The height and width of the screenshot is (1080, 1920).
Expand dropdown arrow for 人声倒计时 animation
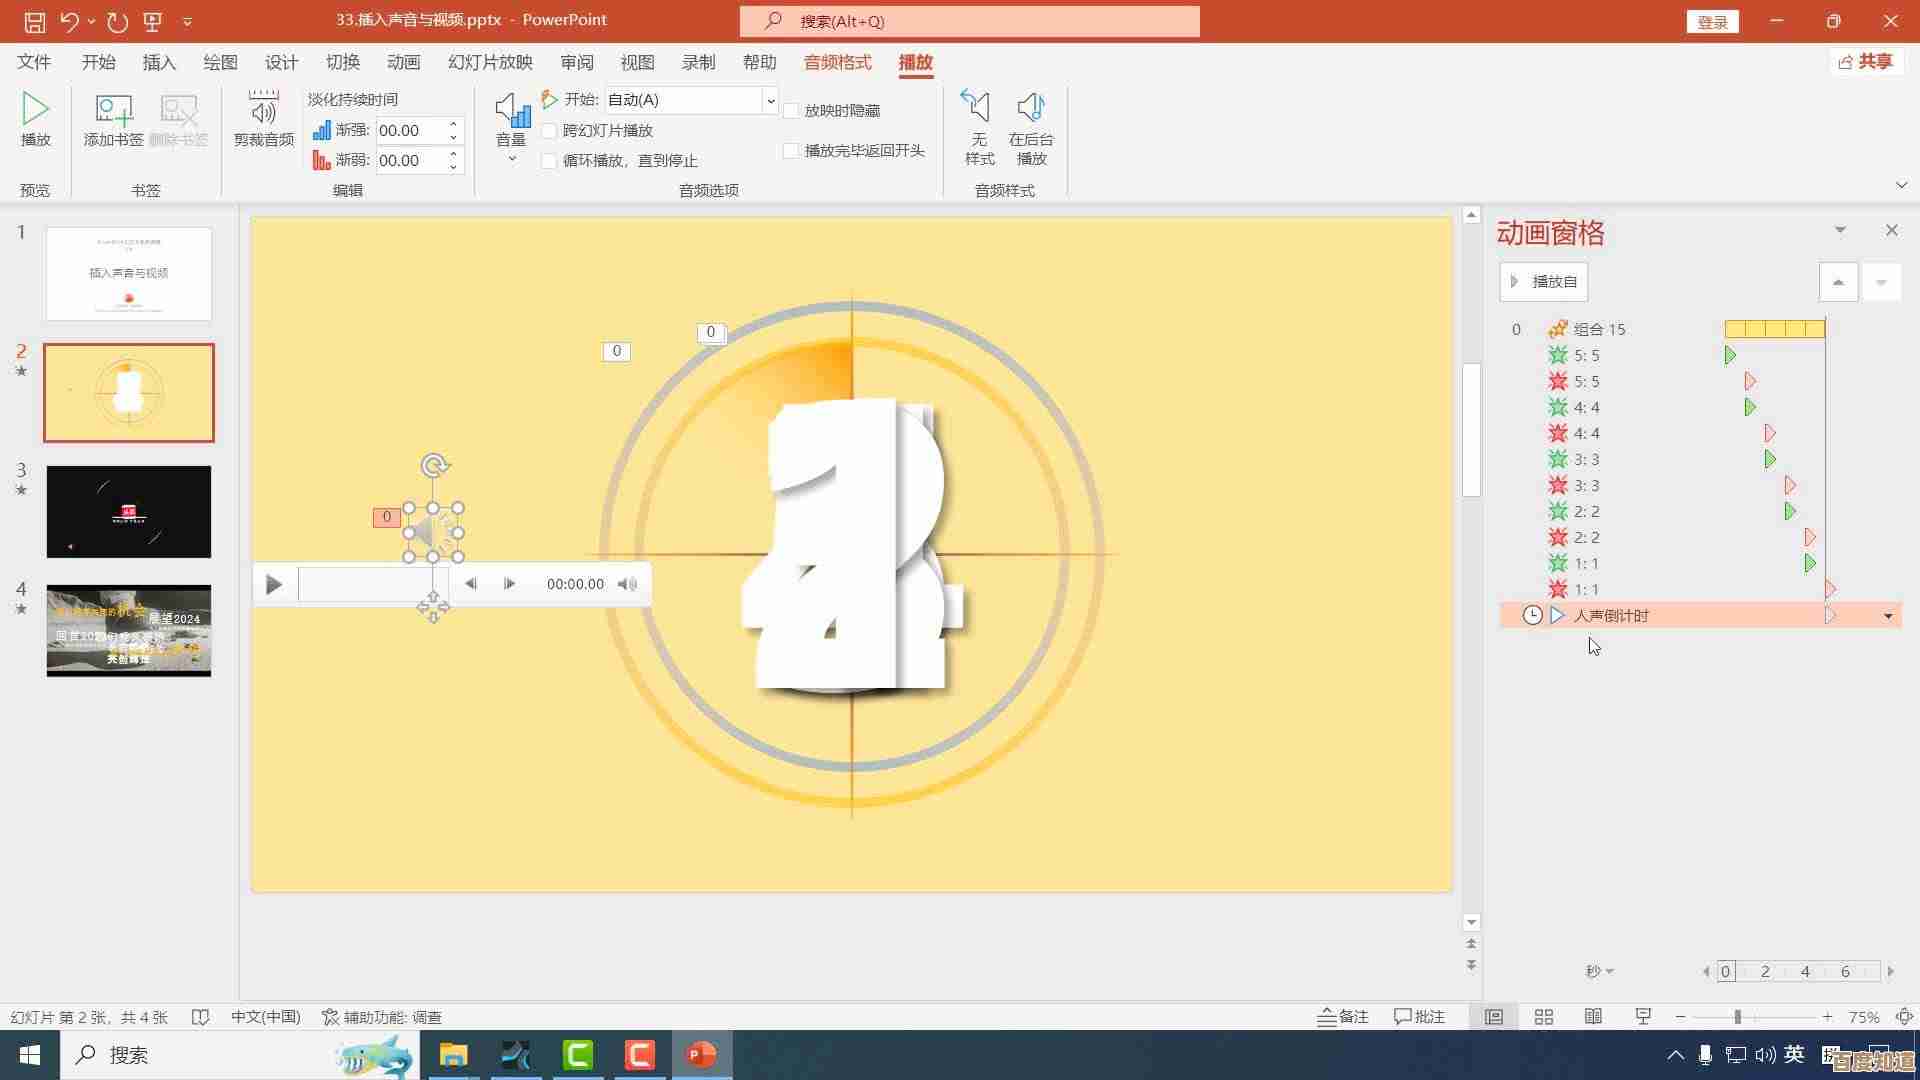(1888, 616)
